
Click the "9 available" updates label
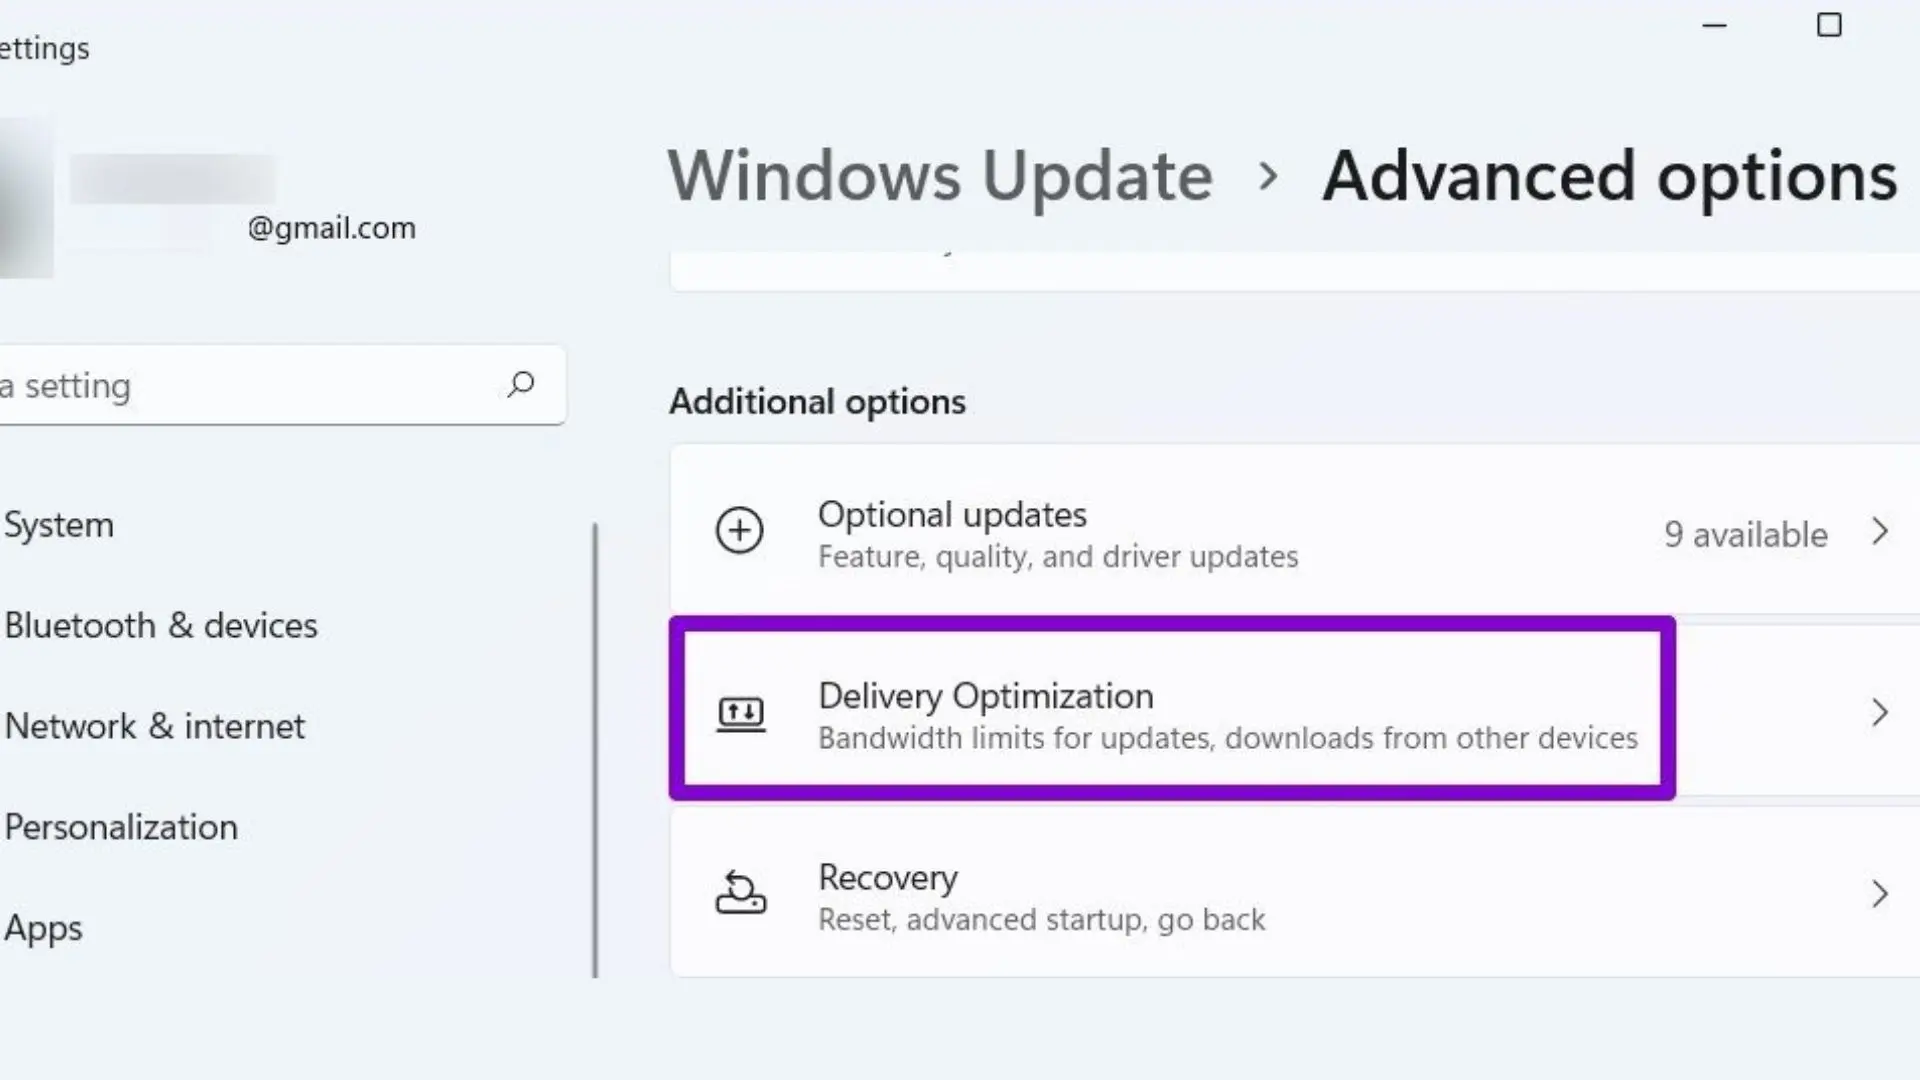point(1745,535)
